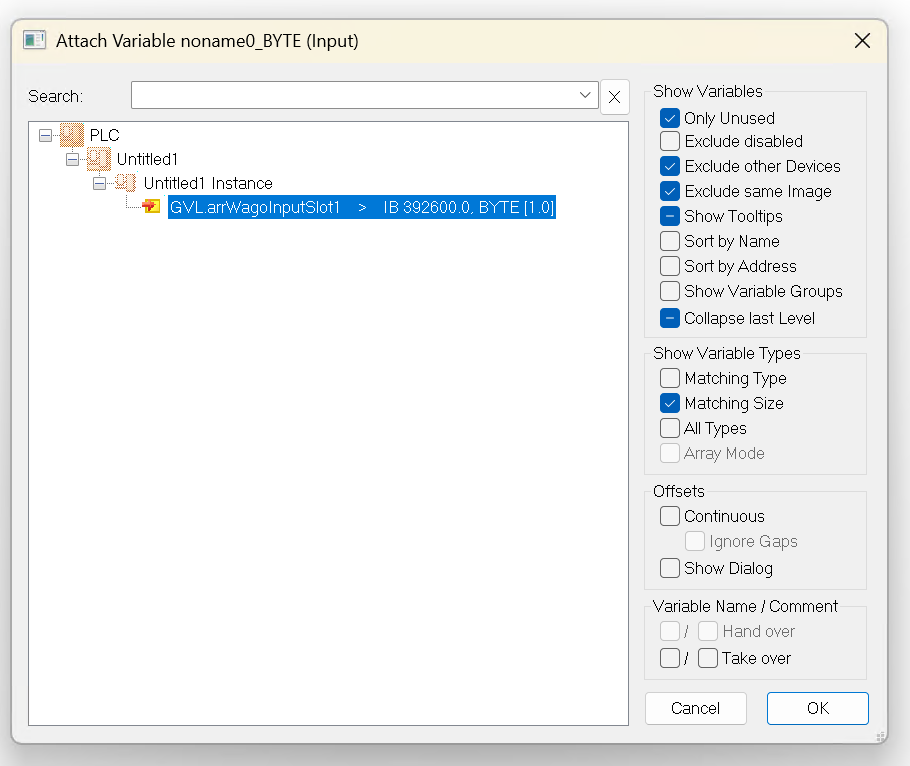The width and height of the screenshot is (910, 766).
Task: Clear search with the X button
Action: tap(614, 97)
